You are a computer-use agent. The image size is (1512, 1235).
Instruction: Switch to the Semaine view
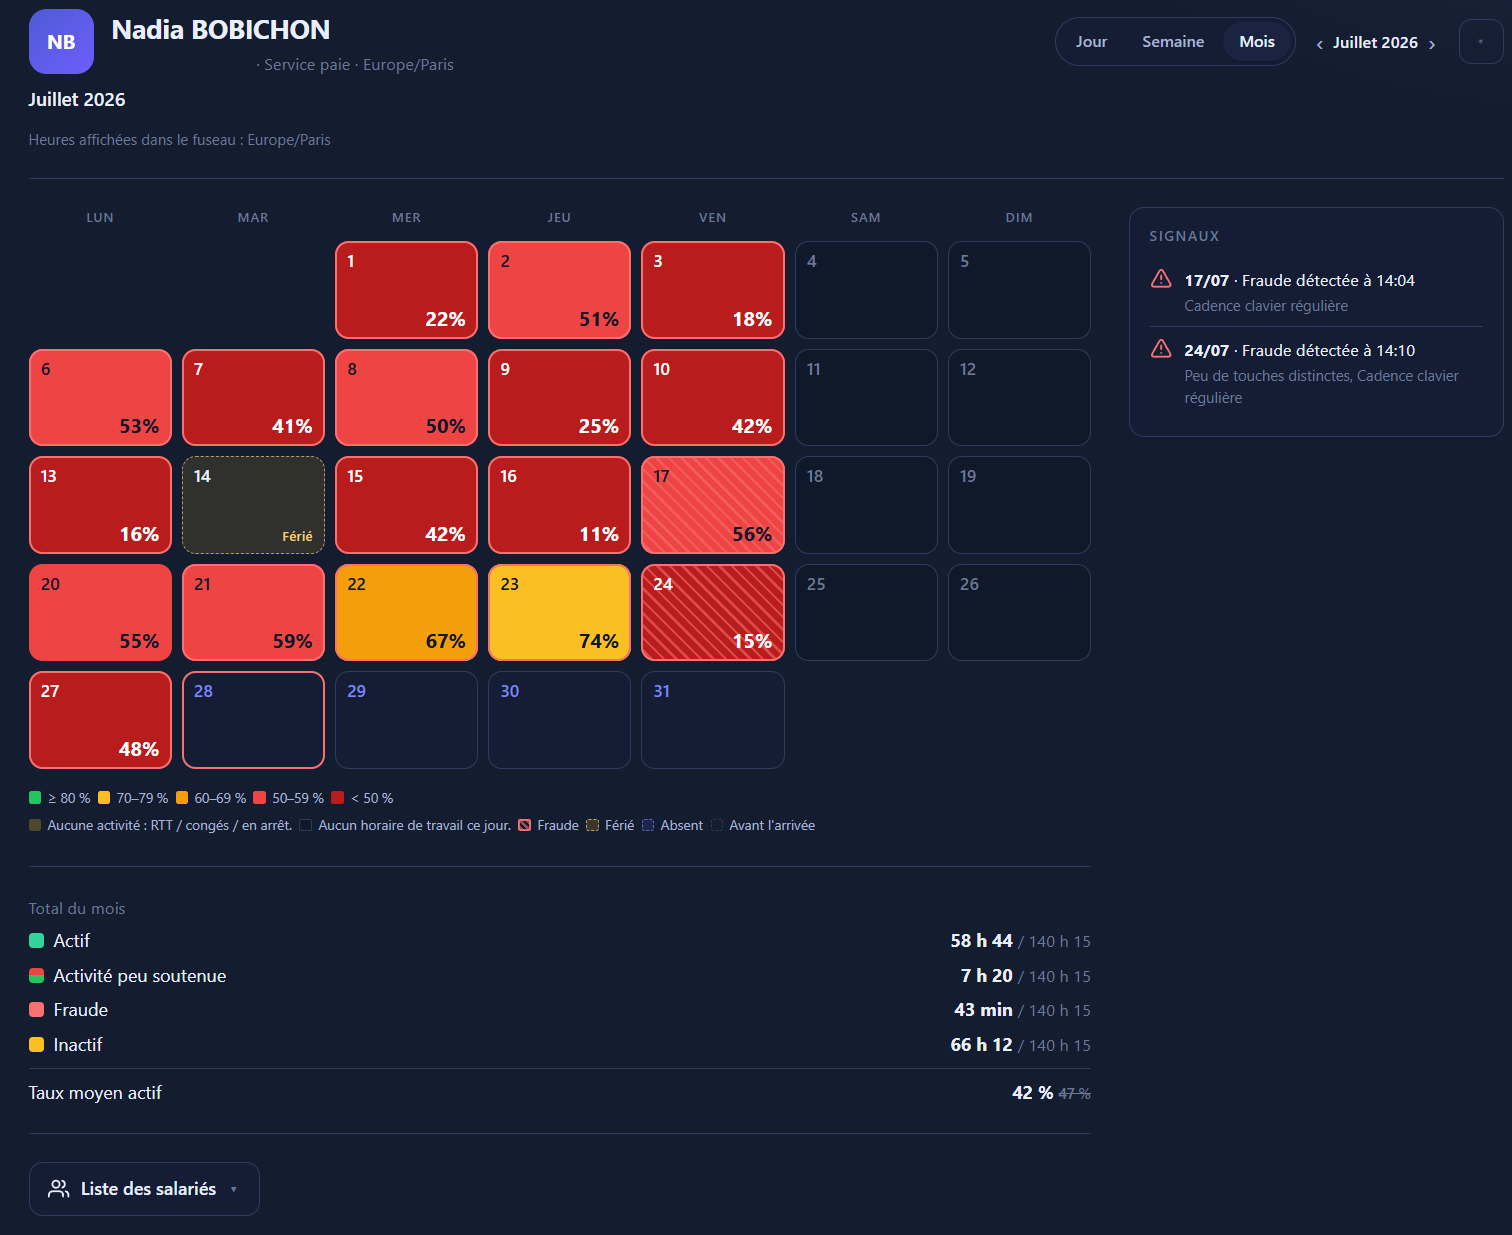pyautogui.click(x=1173, y=42)
